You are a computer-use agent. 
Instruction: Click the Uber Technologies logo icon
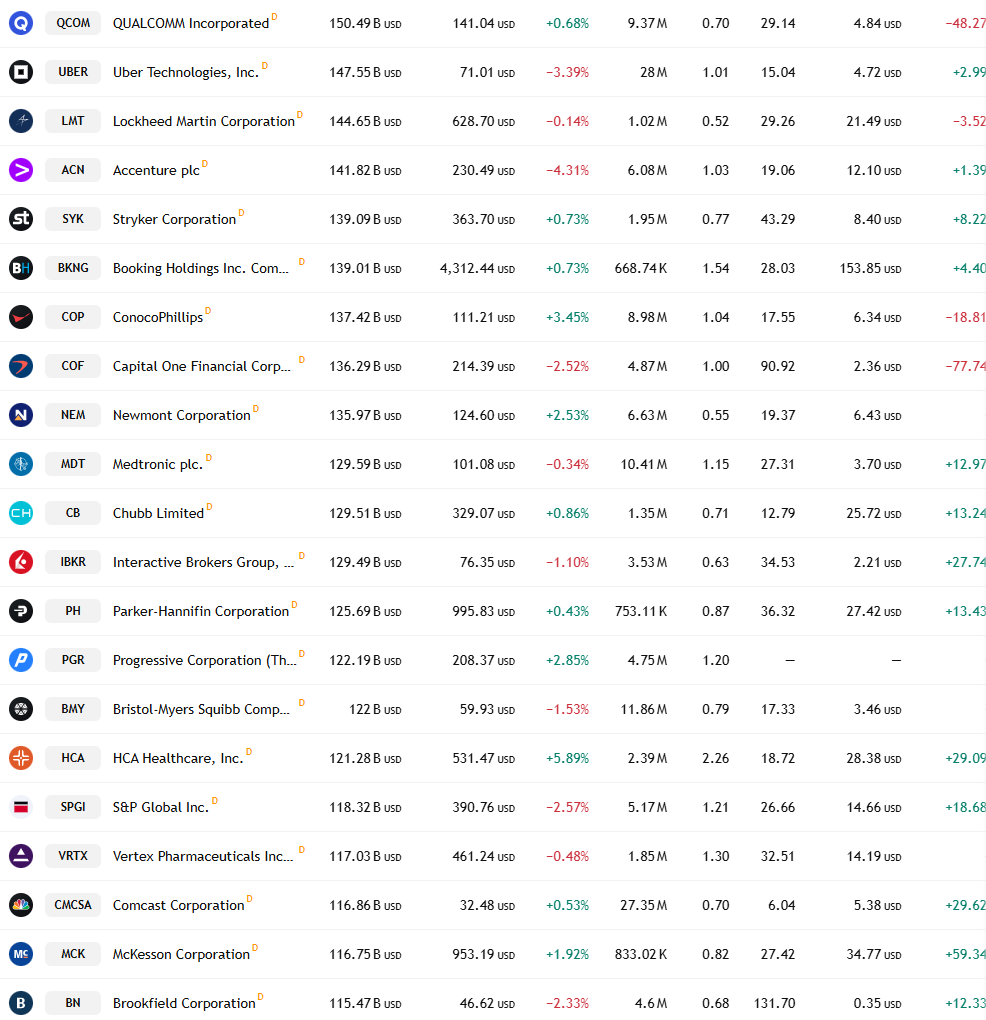(21, 72)
